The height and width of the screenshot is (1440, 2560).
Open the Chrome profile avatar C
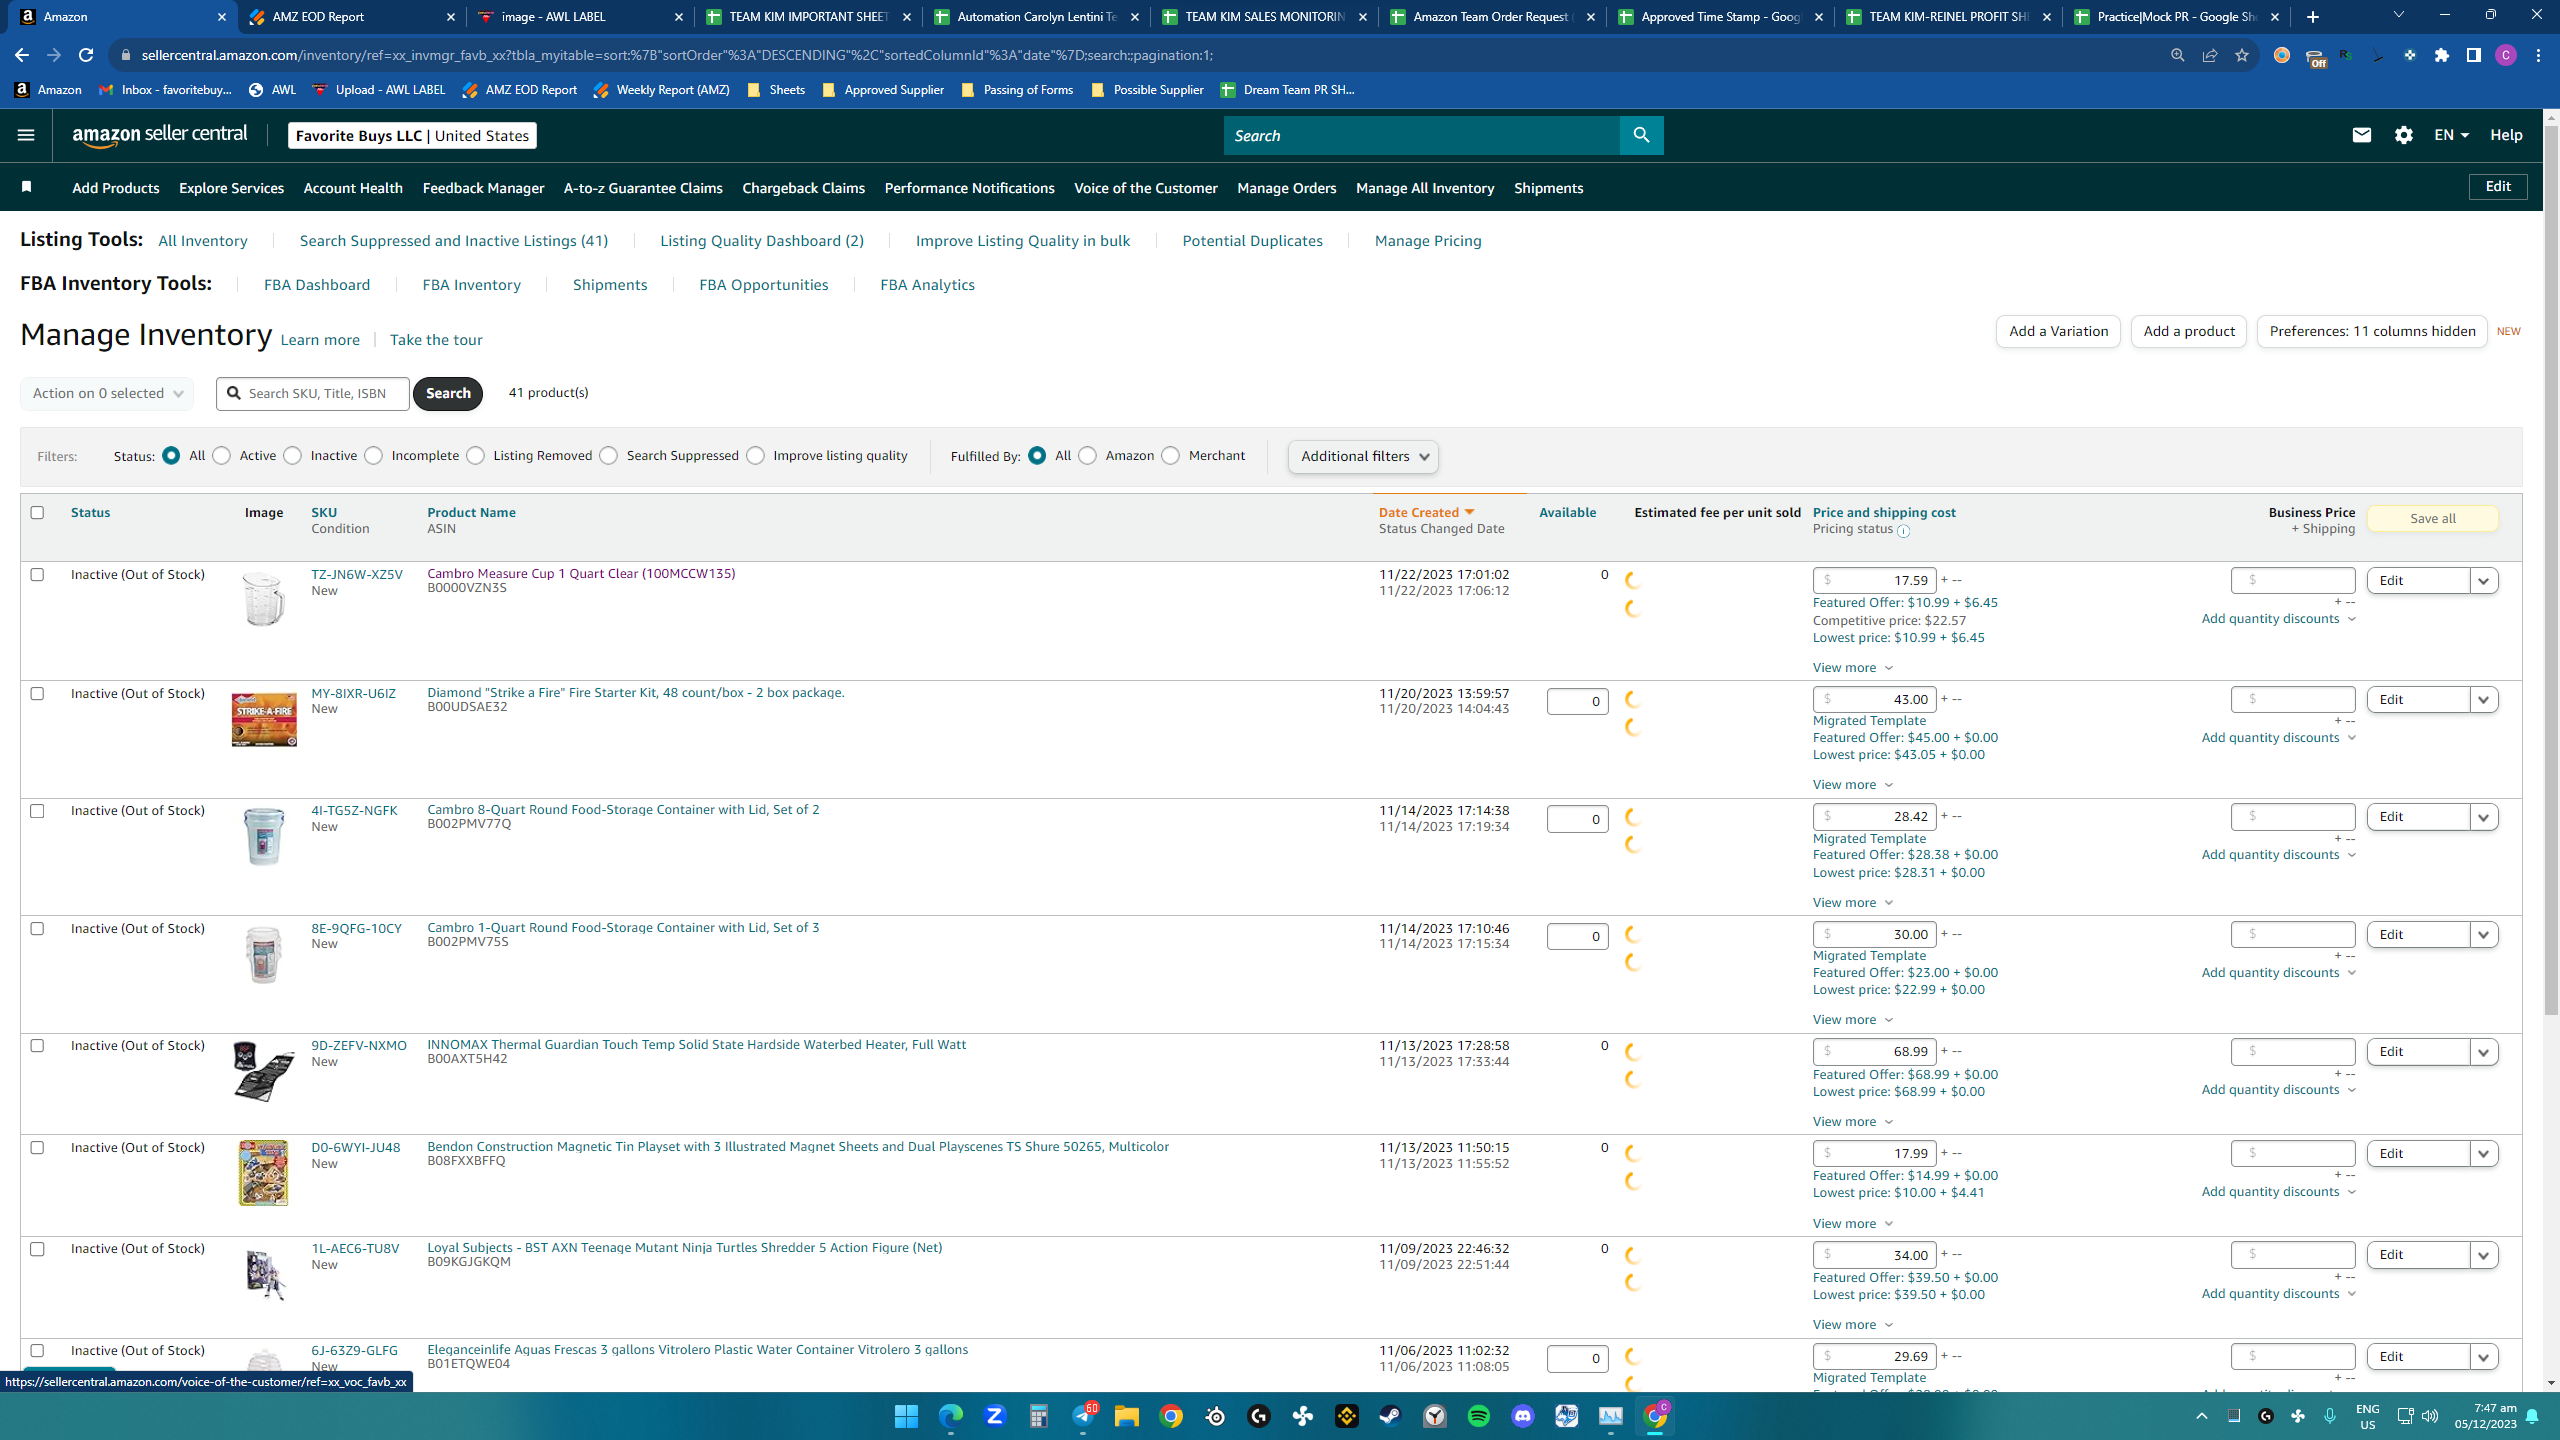click(x=2505, y=55)
